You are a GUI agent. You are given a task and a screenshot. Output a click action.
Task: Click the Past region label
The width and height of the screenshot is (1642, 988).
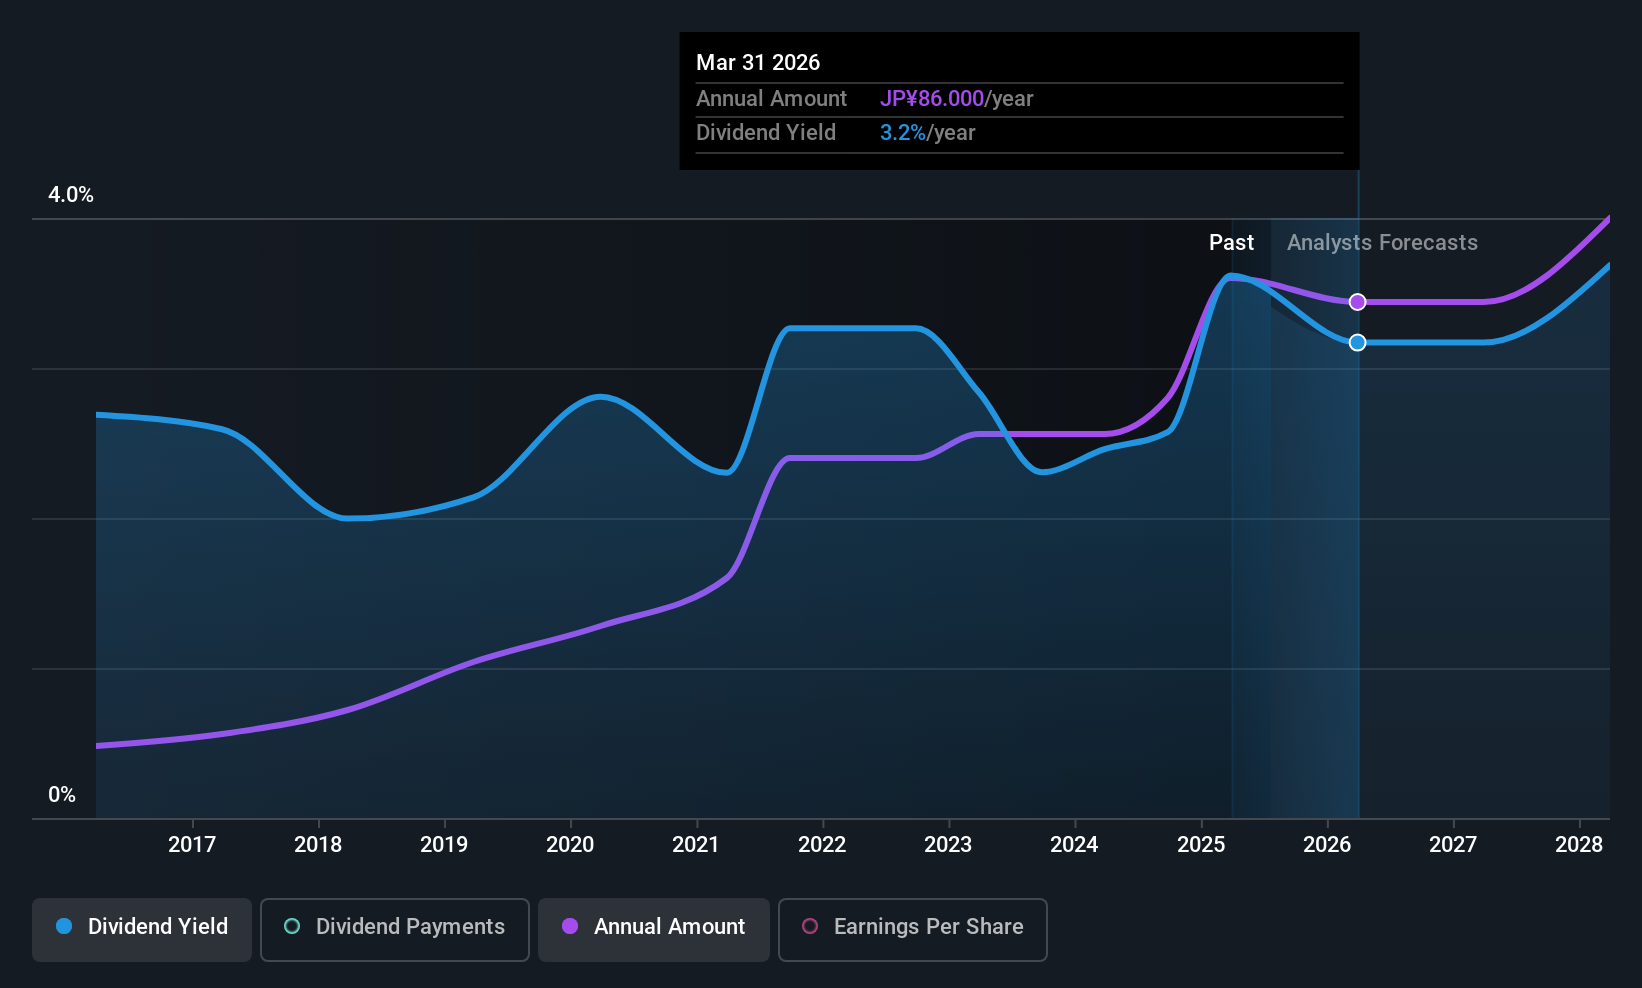(1231, 243)
